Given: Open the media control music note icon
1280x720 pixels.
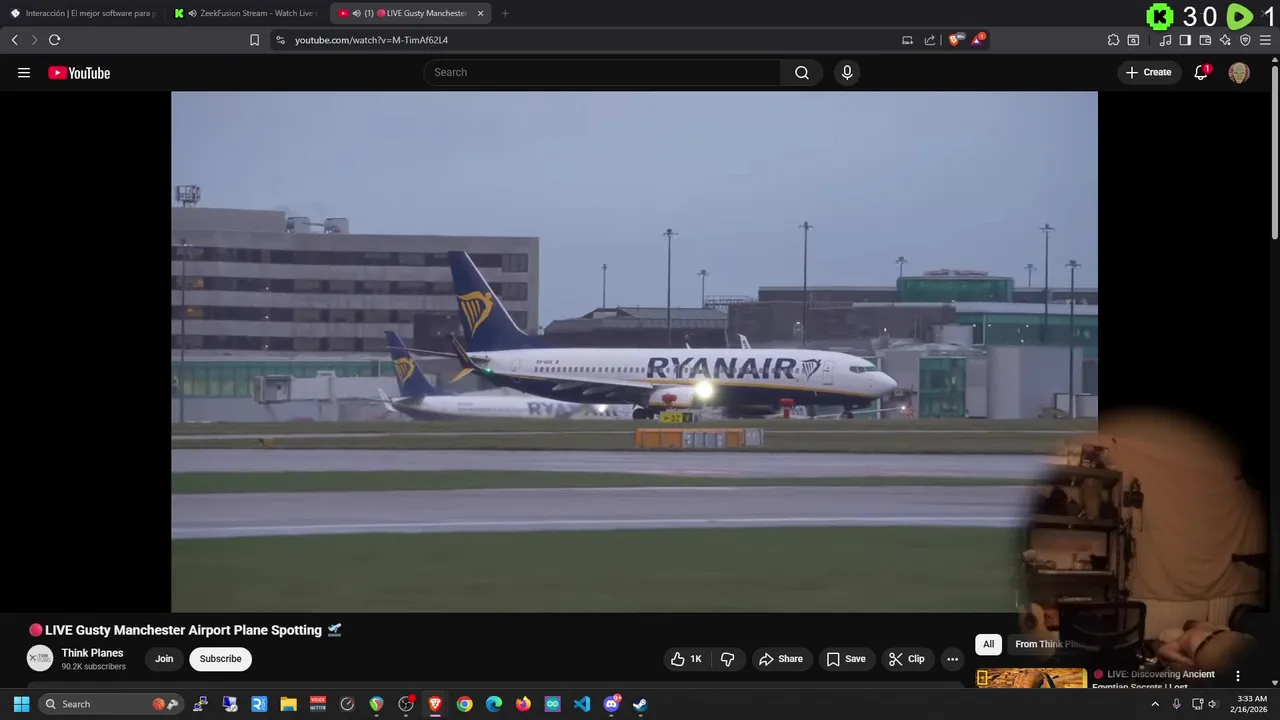Looking at the screenshot, I should (1165, 40).
